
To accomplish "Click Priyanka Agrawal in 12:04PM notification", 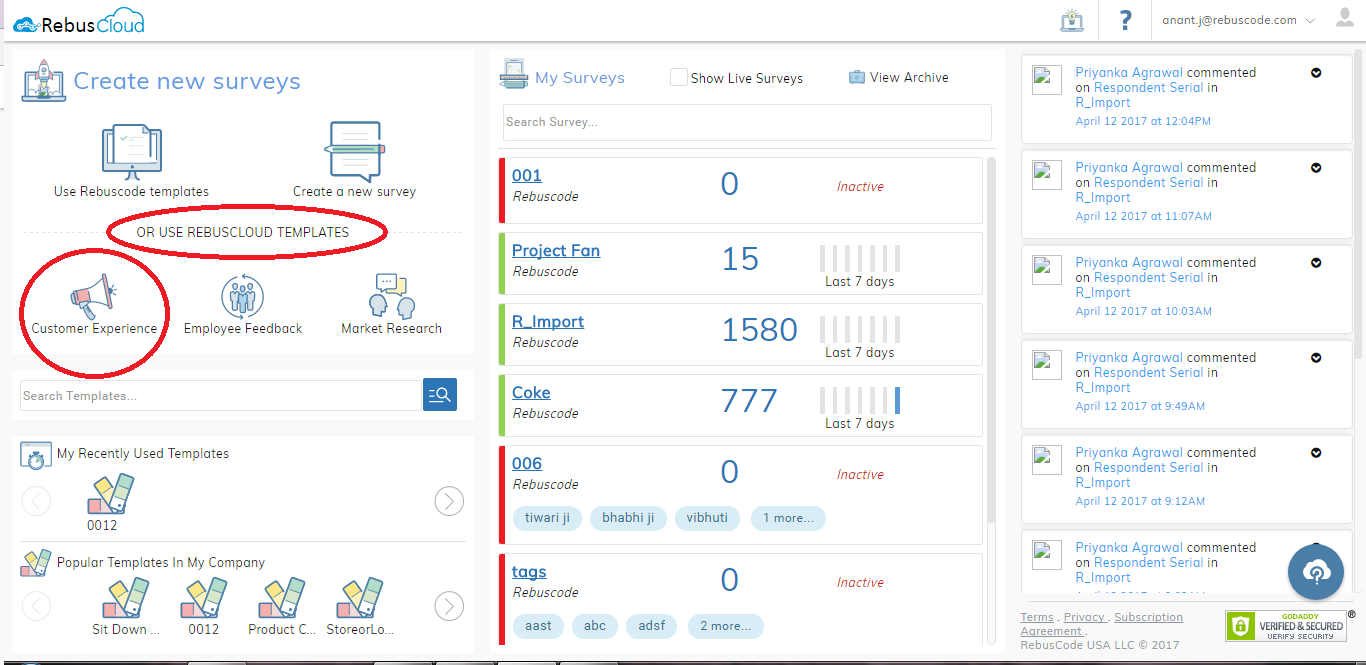I will [1129, 72].
